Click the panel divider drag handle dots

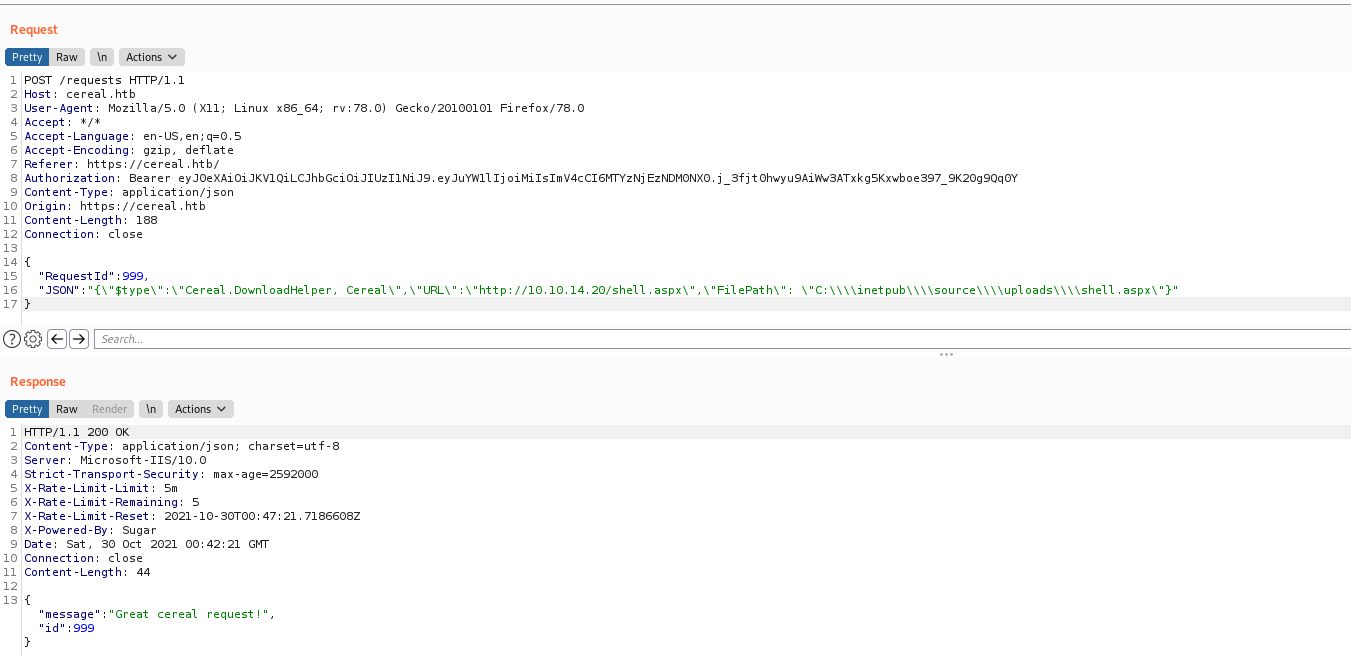coord(946,355)
